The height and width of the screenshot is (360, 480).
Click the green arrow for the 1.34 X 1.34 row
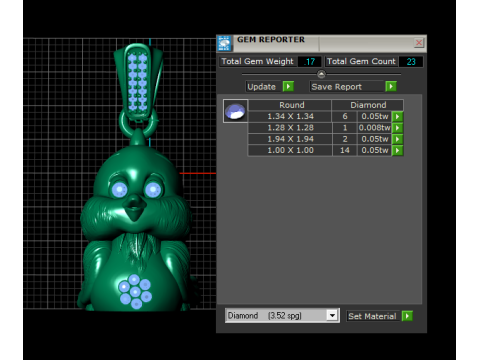click(397, 116)
